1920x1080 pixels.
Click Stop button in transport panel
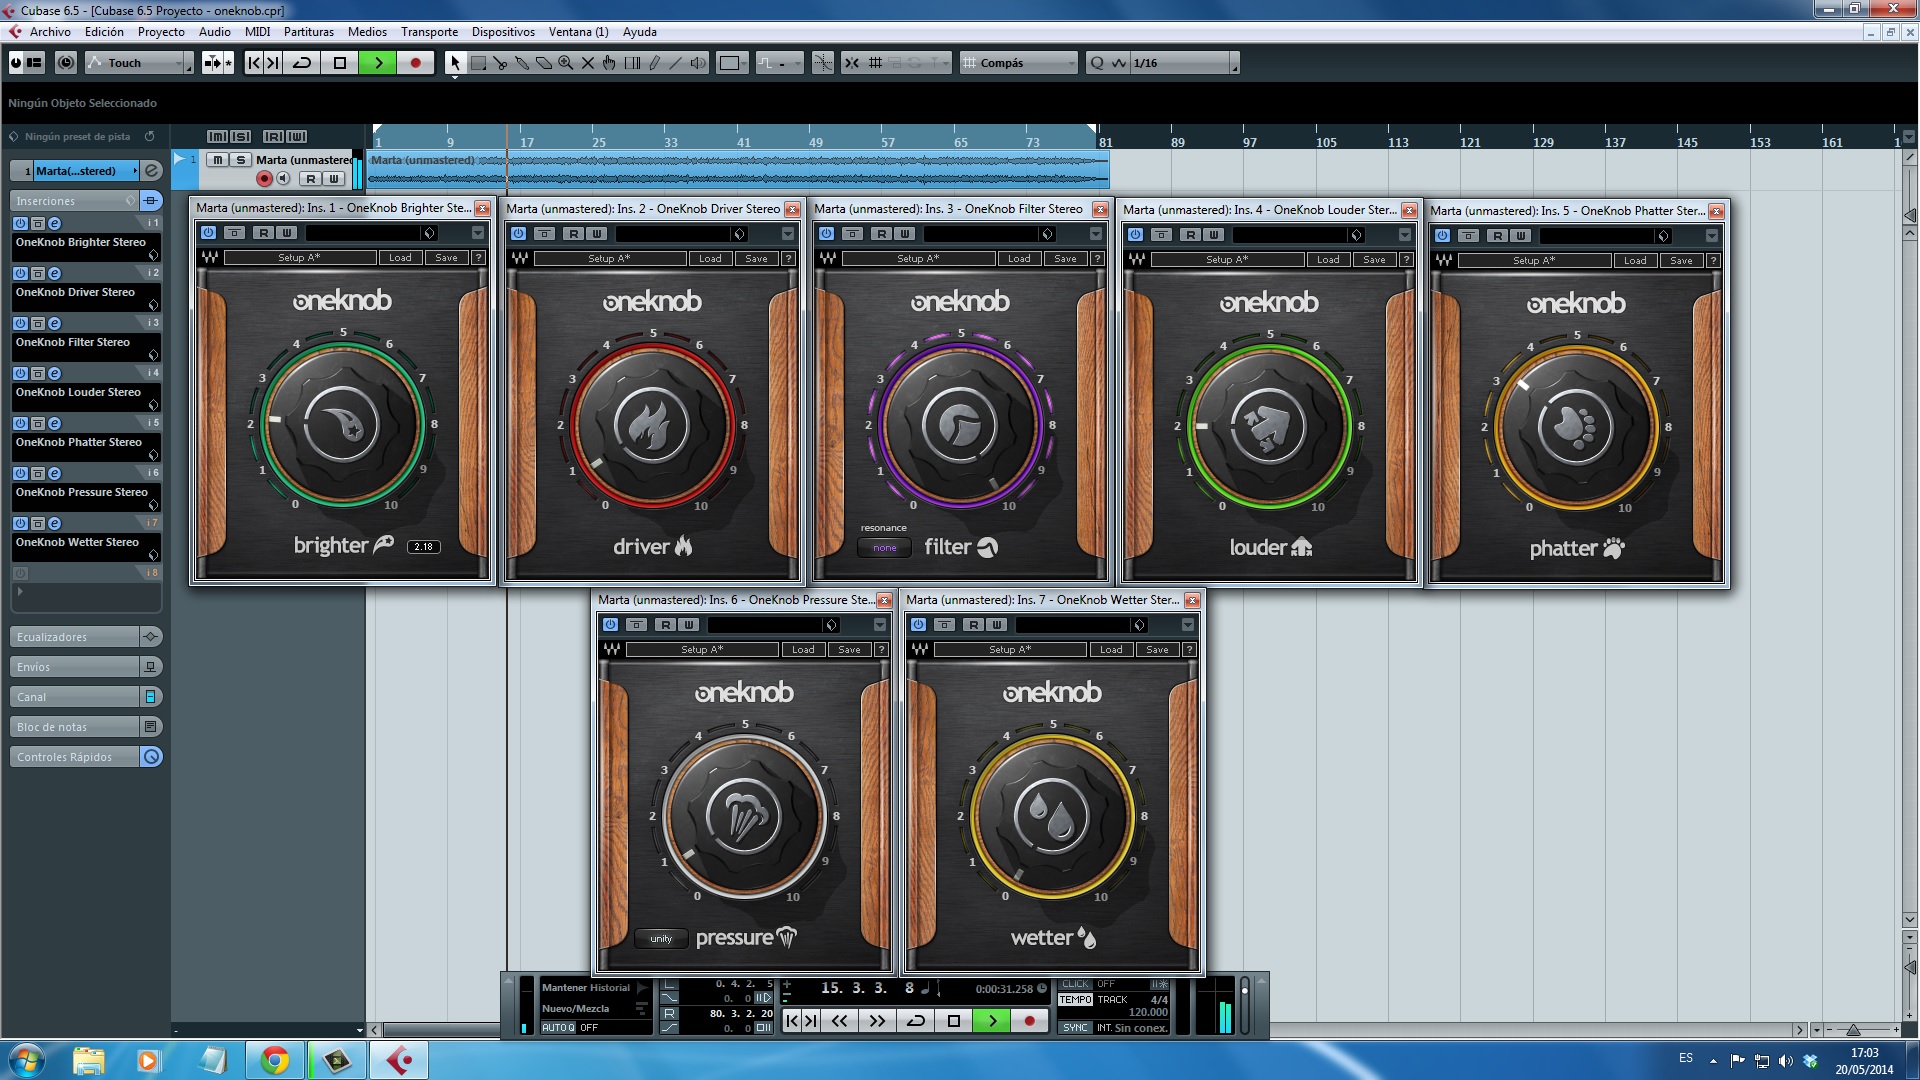tap(954, 1021)
